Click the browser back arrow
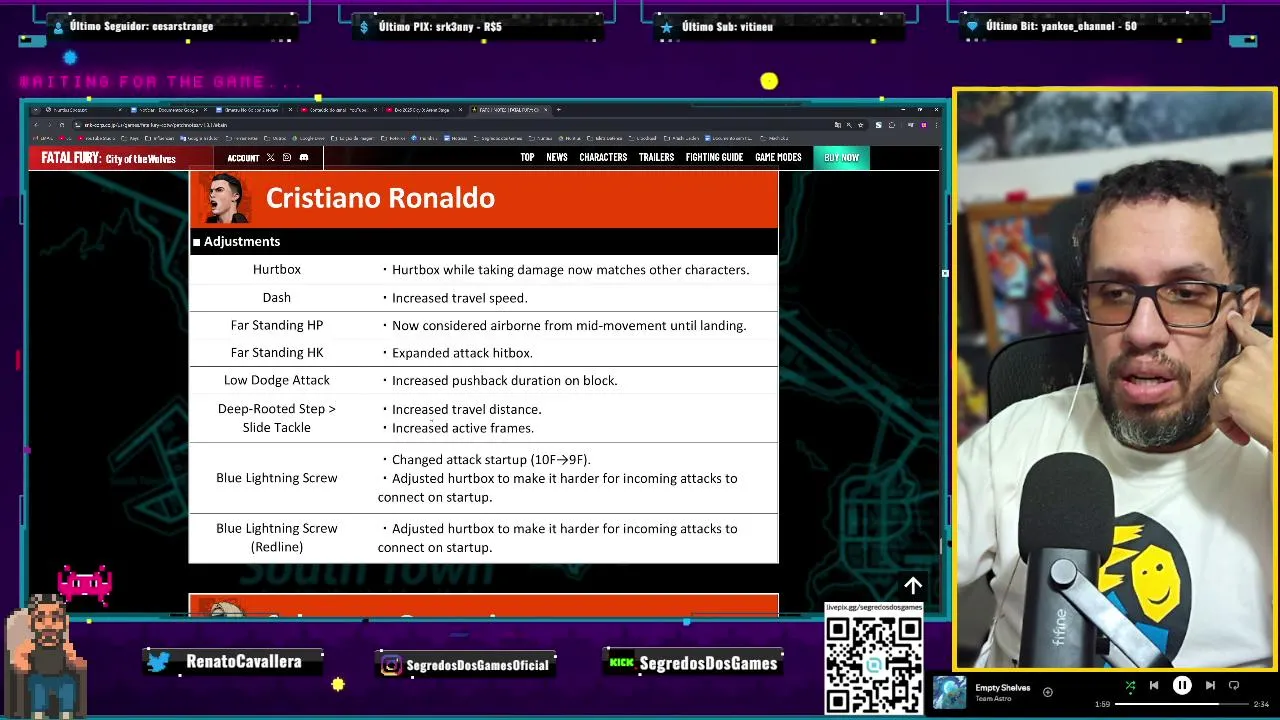Screen dimensions: 1280x720 click(35, 125)
